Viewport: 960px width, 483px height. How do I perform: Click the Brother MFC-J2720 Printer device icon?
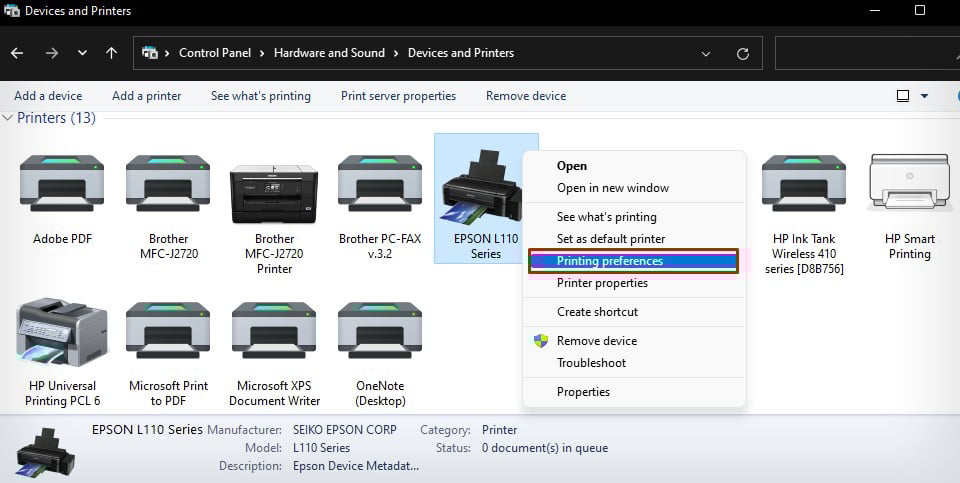point(274,190)
